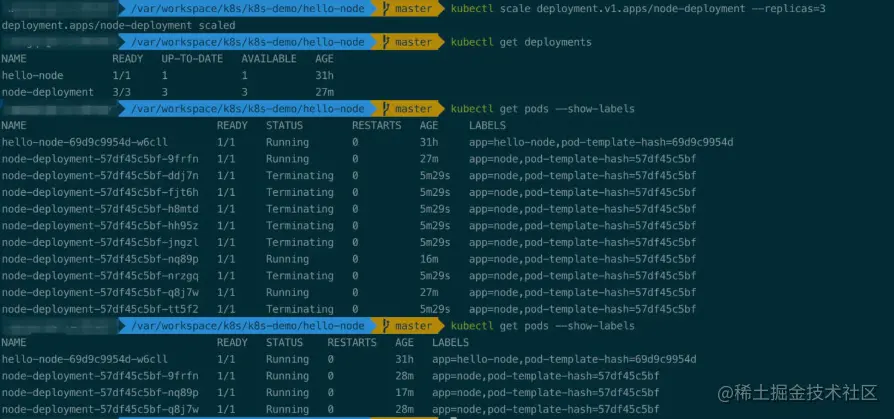This screenshot has width=894, height=419.
Task: Click the labels text in the jngzl pod row
Action: click(x=582, y=242)
